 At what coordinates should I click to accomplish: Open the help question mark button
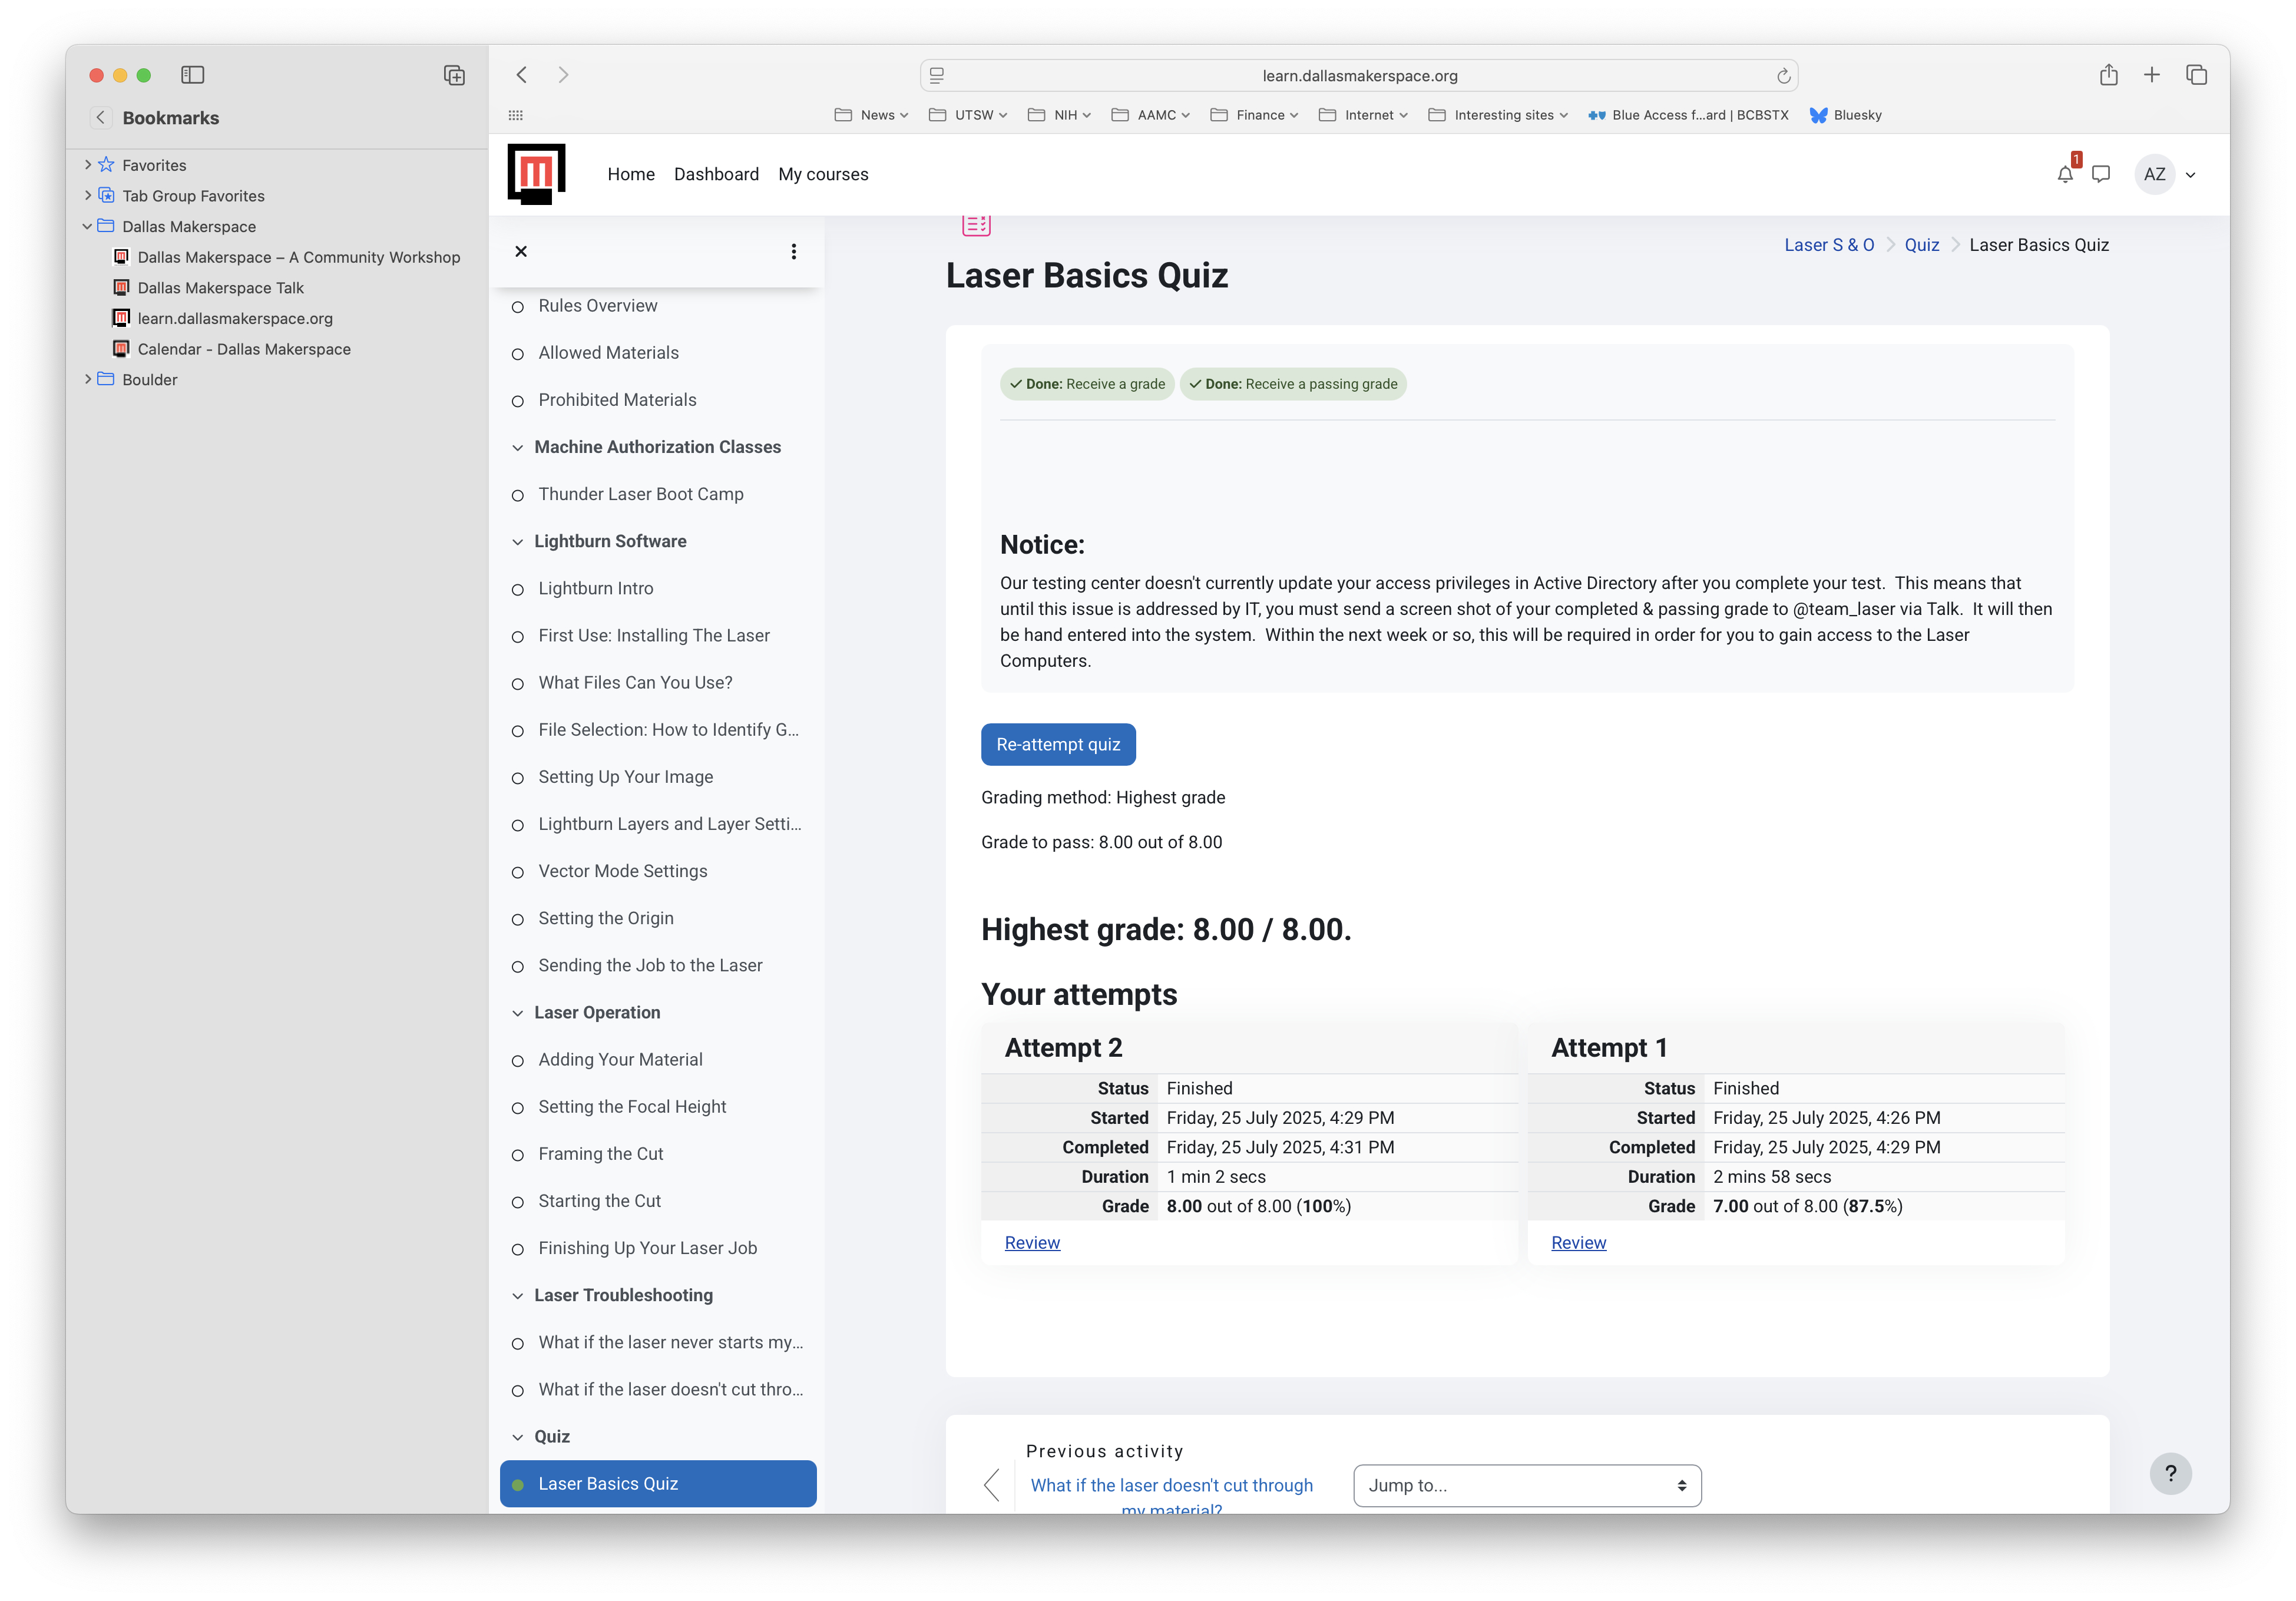pos(2171,1473)
